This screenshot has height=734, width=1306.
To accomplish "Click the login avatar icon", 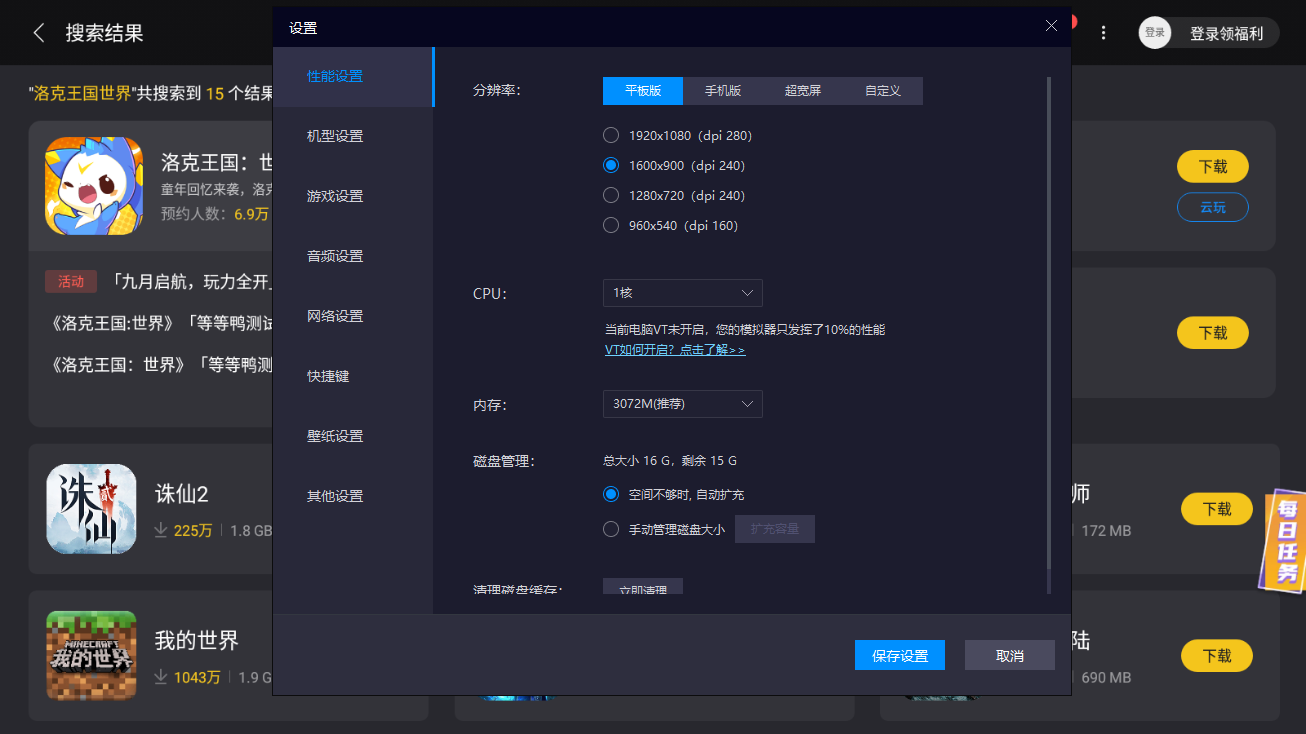I will [x=1155, y=33].
